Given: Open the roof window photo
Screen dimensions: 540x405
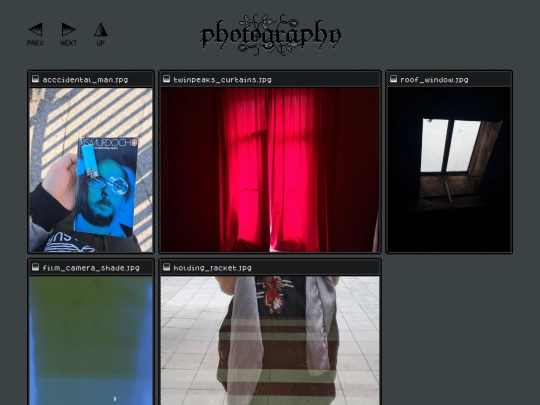Looking at the screenshot, I should (x=449, y=170).
